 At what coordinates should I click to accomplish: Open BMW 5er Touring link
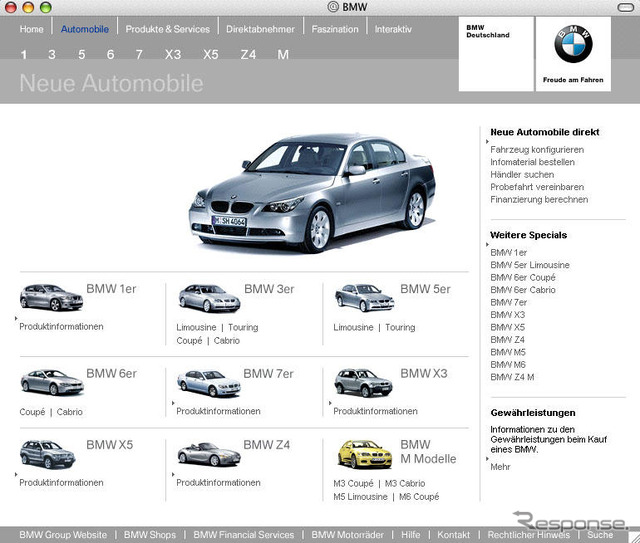coord(400,327)
